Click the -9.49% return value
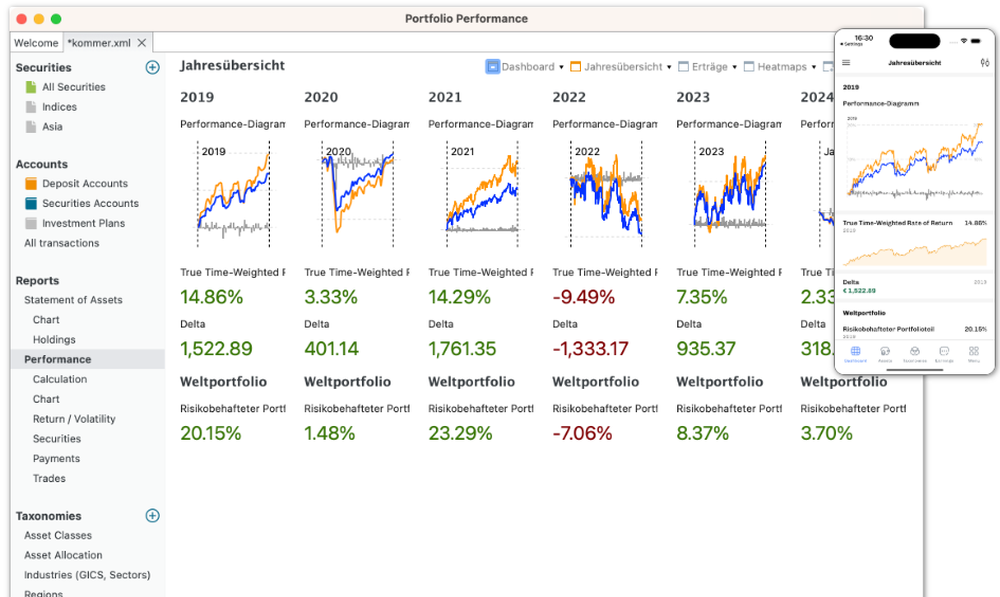 584,297
